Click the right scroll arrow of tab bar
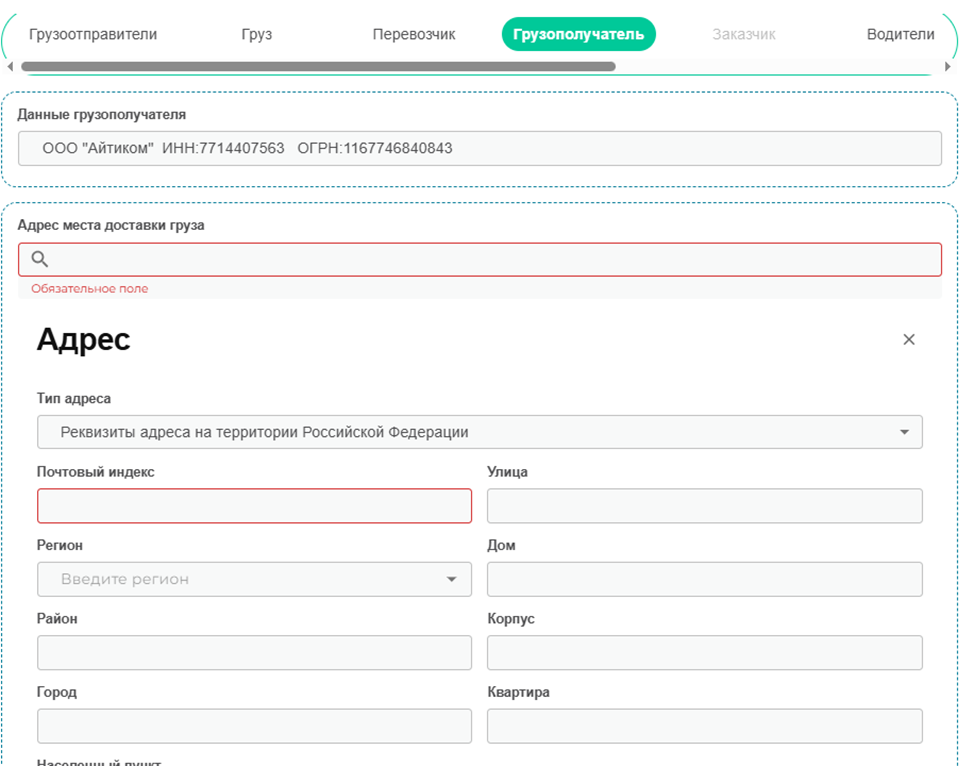Viewport: 974px width, 766px height. 948,67
